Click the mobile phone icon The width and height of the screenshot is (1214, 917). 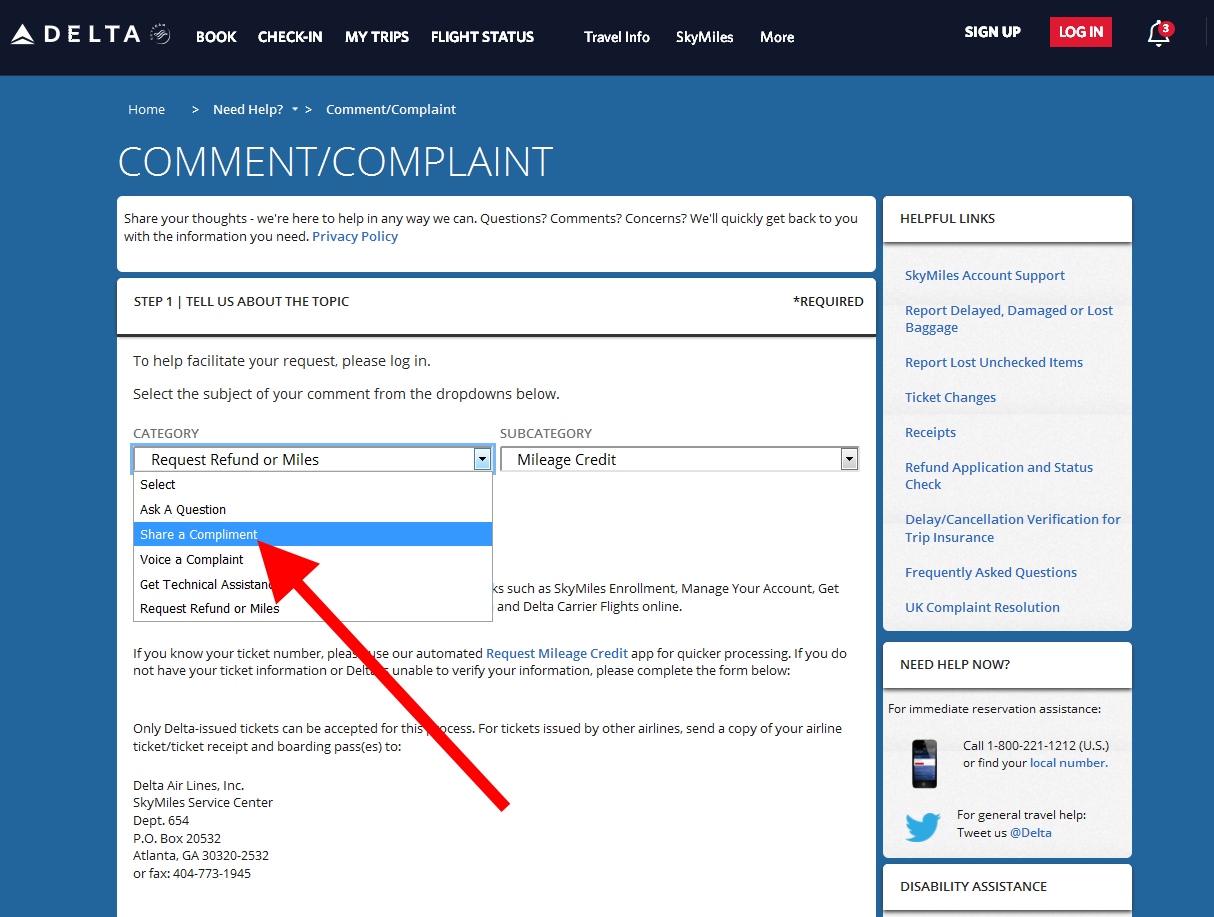924,763
